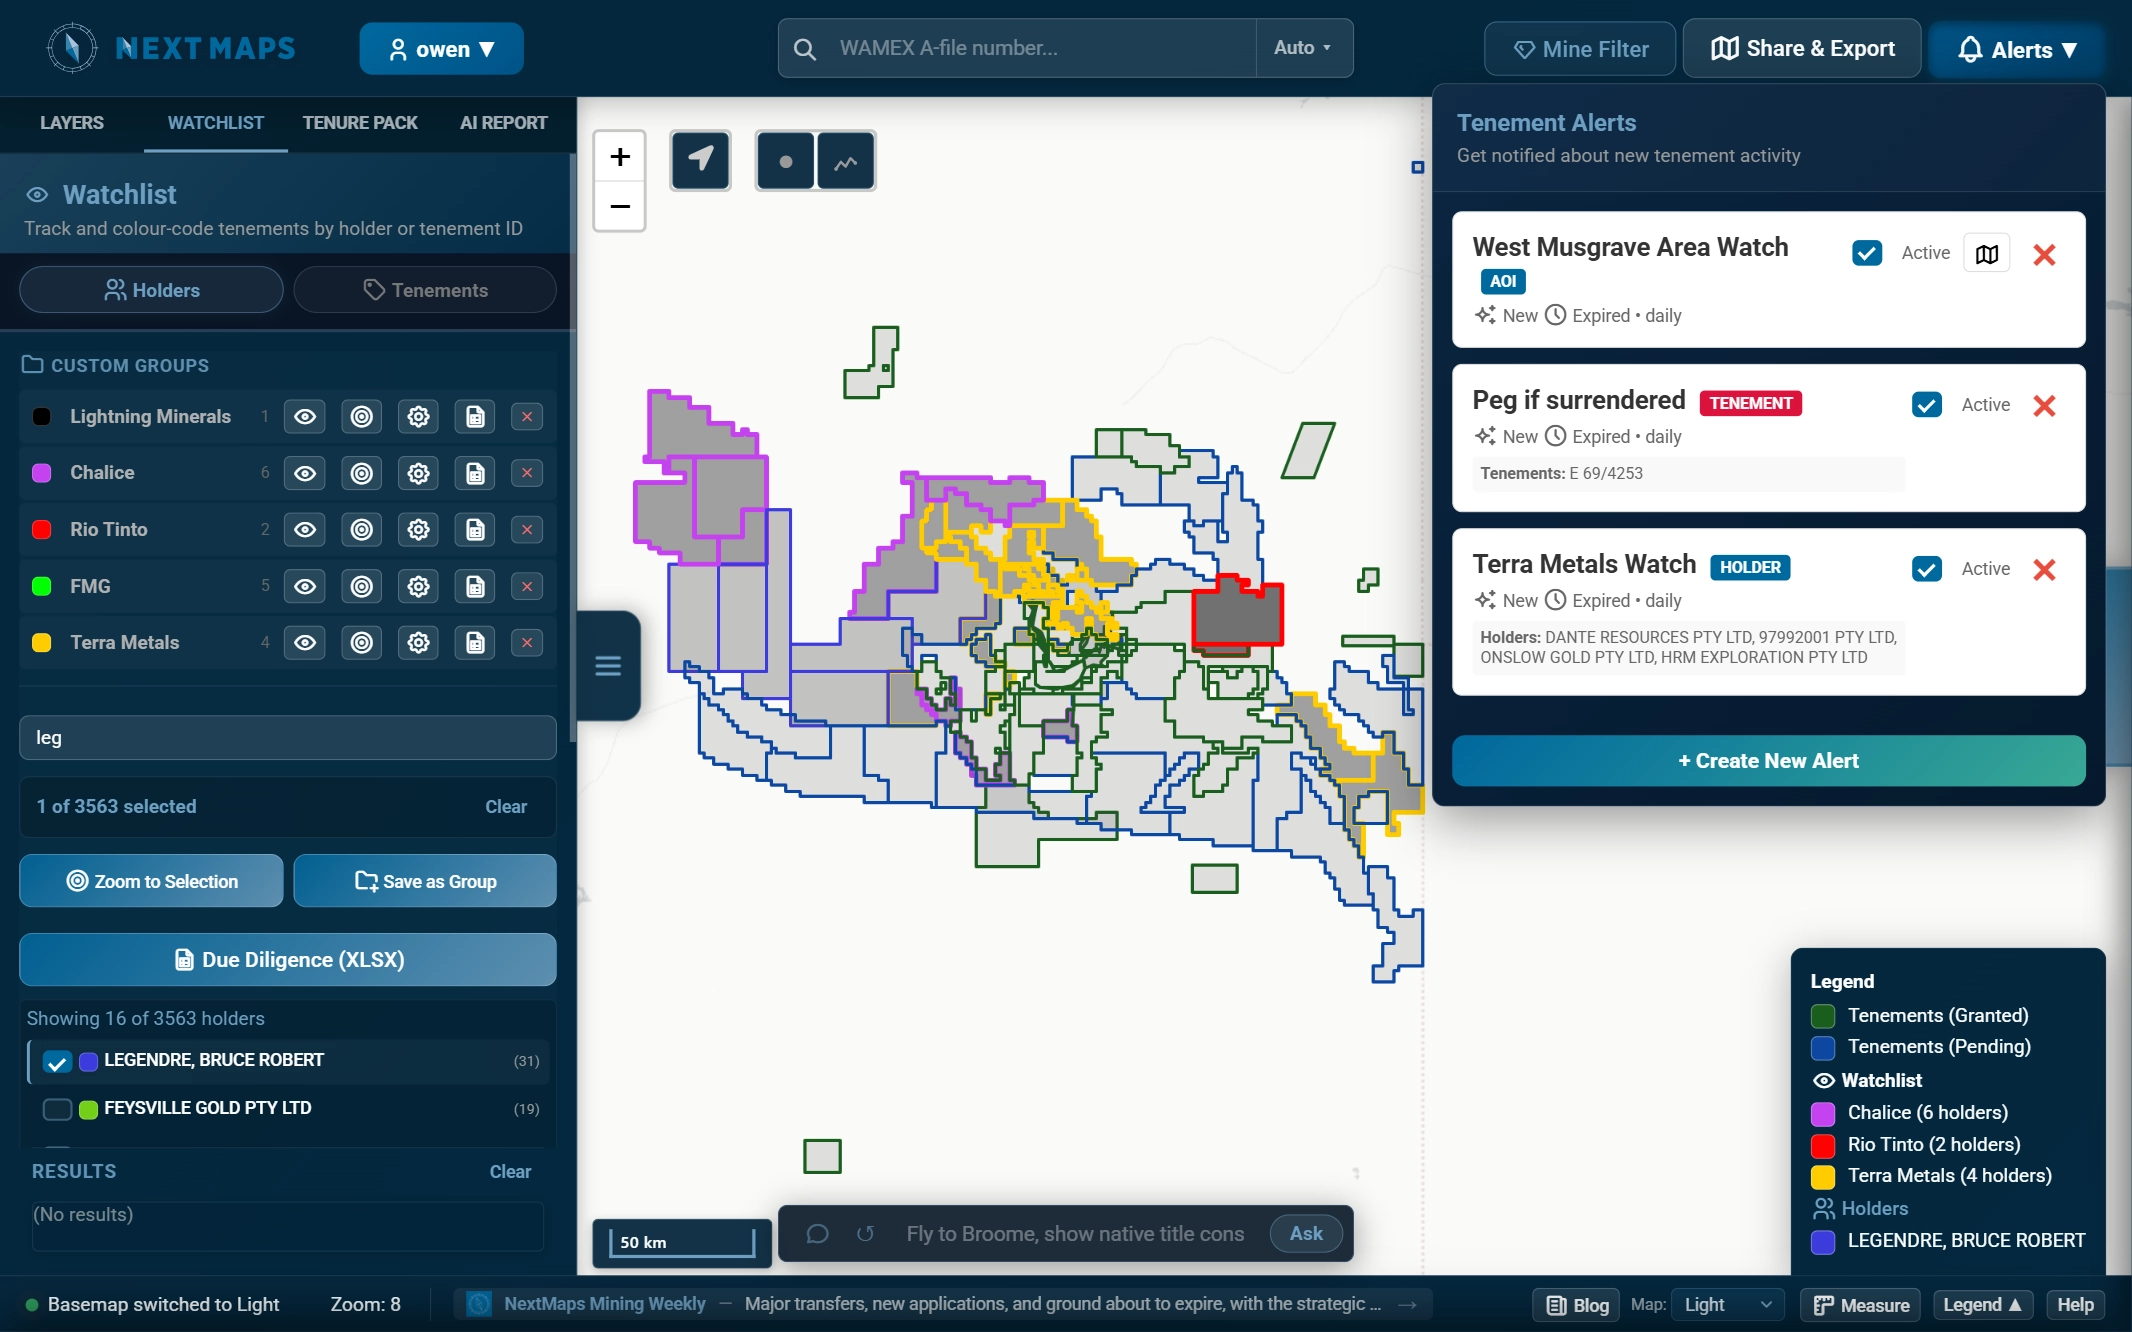Toggle visibility of Lightning Minerals group
Image resolution: width=2132 pixels, height=1332 pixels.
coord(305,416)
